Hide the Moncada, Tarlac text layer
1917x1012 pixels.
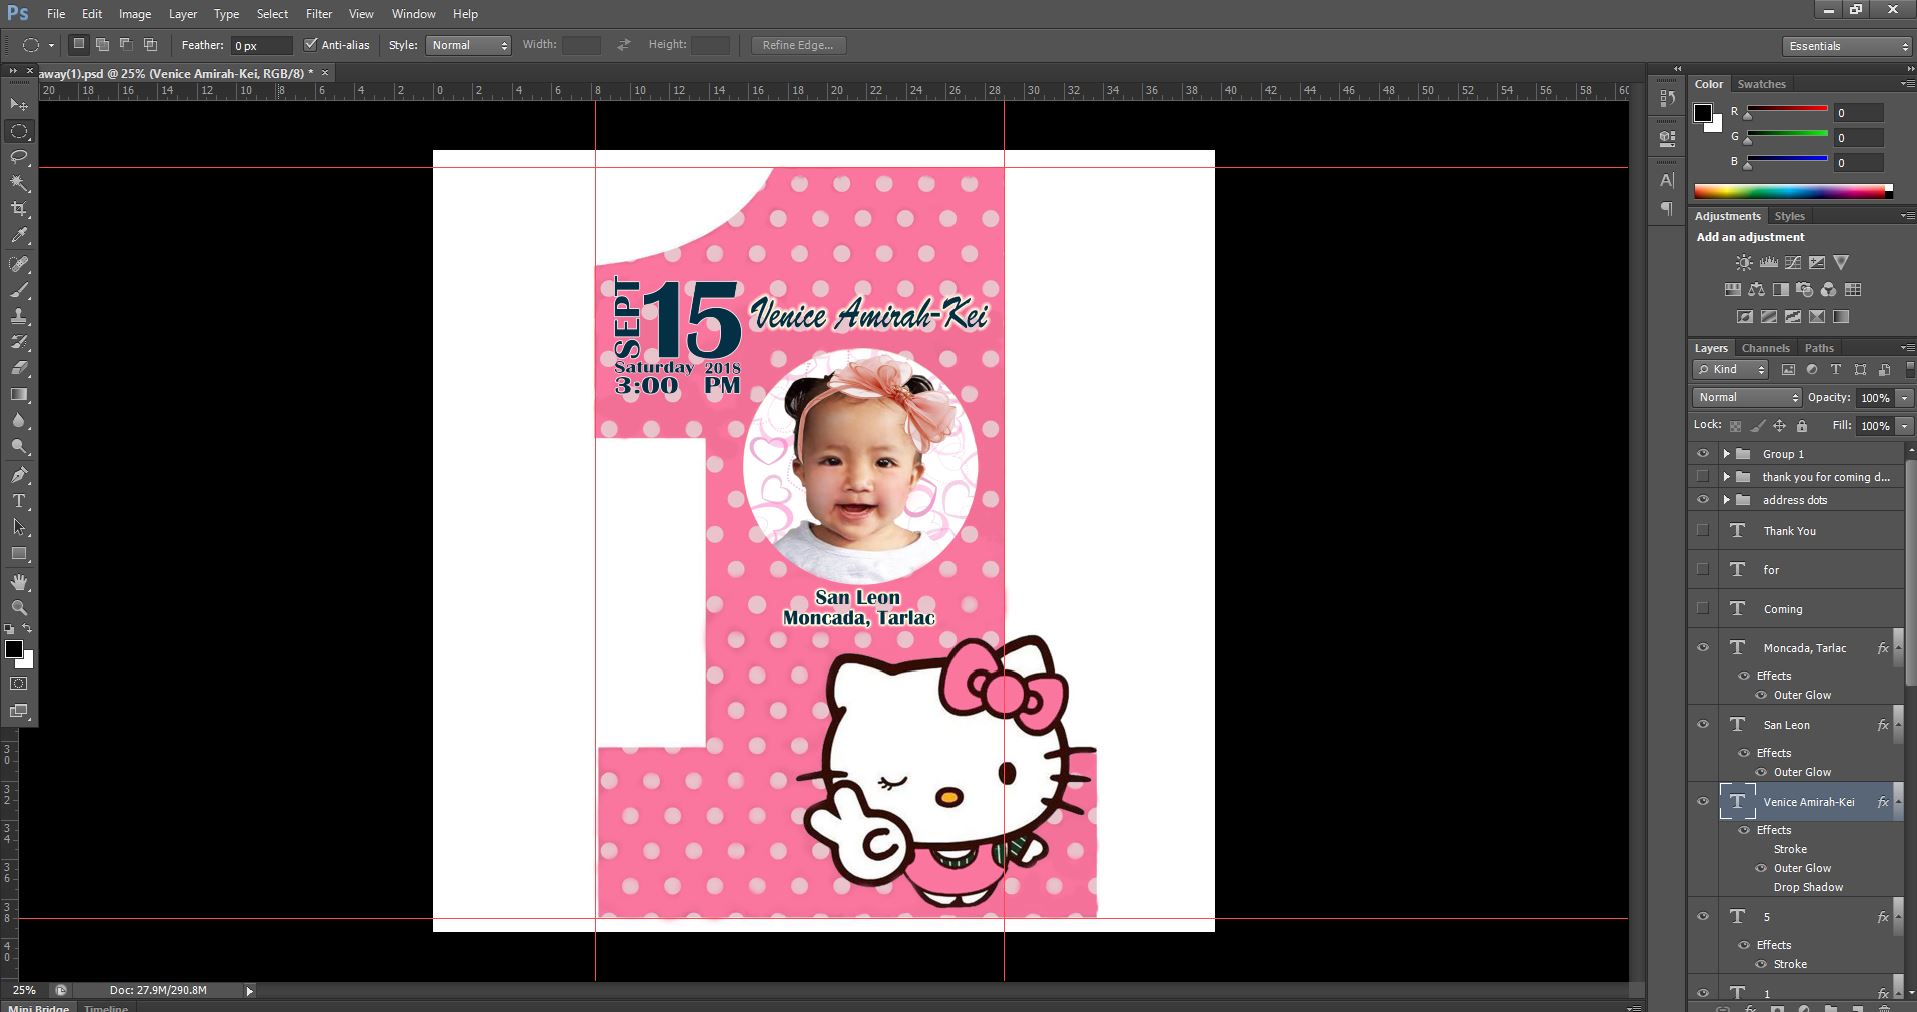pyautogui.click(x=1703, y=648)
